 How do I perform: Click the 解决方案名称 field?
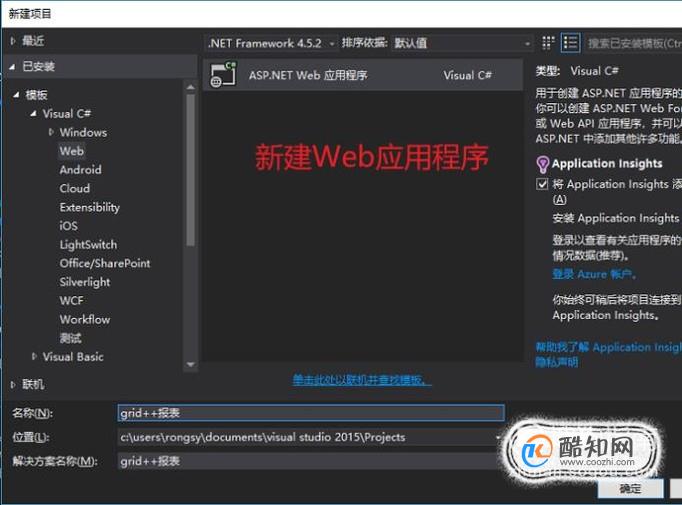tap(308, 461)
